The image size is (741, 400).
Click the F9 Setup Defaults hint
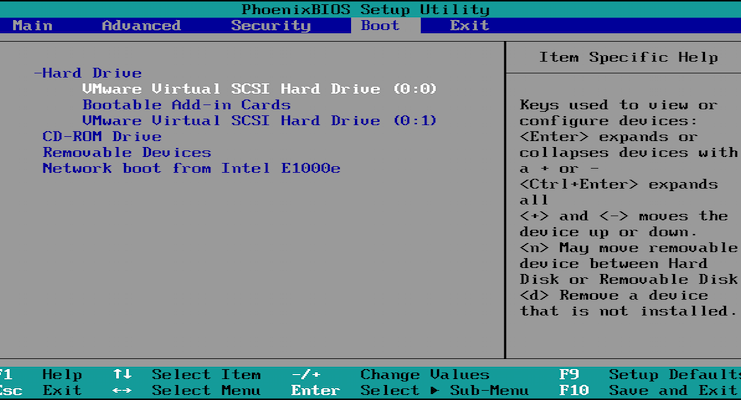[x=650, y=374]
